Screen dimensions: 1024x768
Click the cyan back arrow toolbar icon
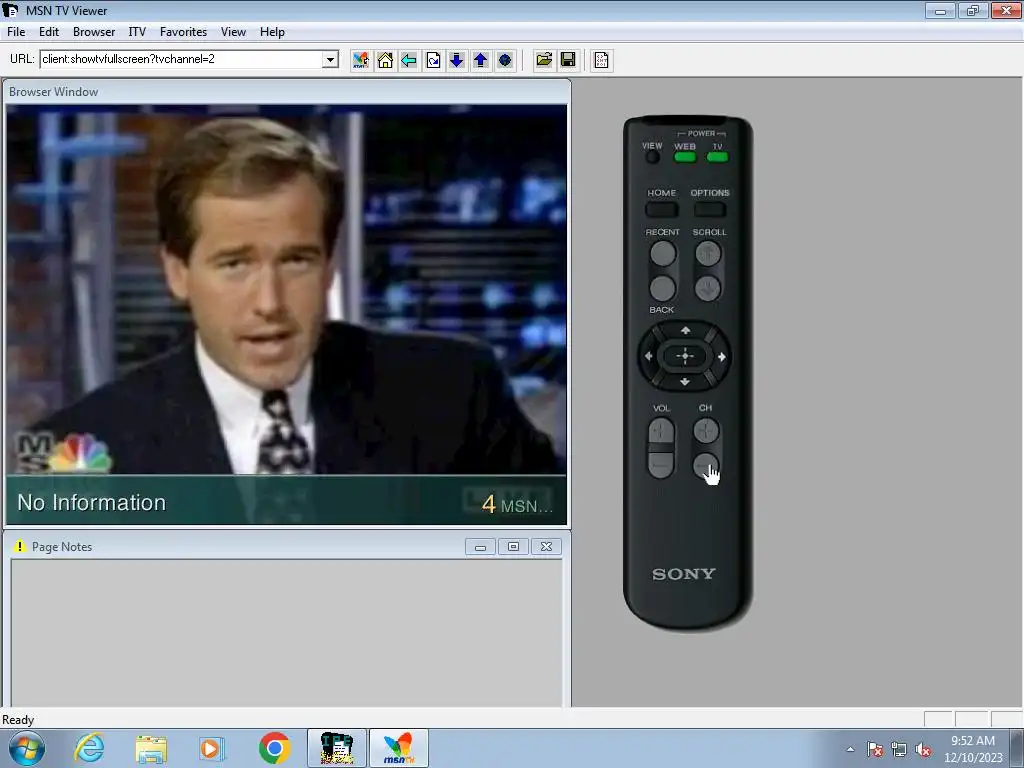coord(409,60)
